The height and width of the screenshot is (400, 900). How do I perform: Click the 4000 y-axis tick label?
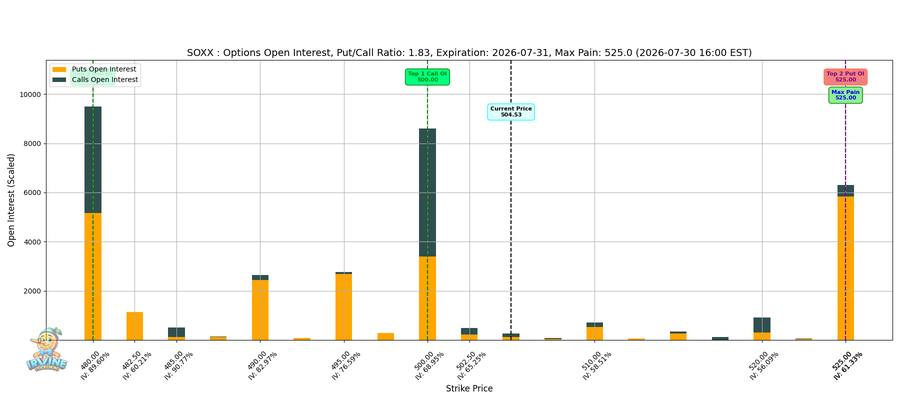[x=32, y=242]
